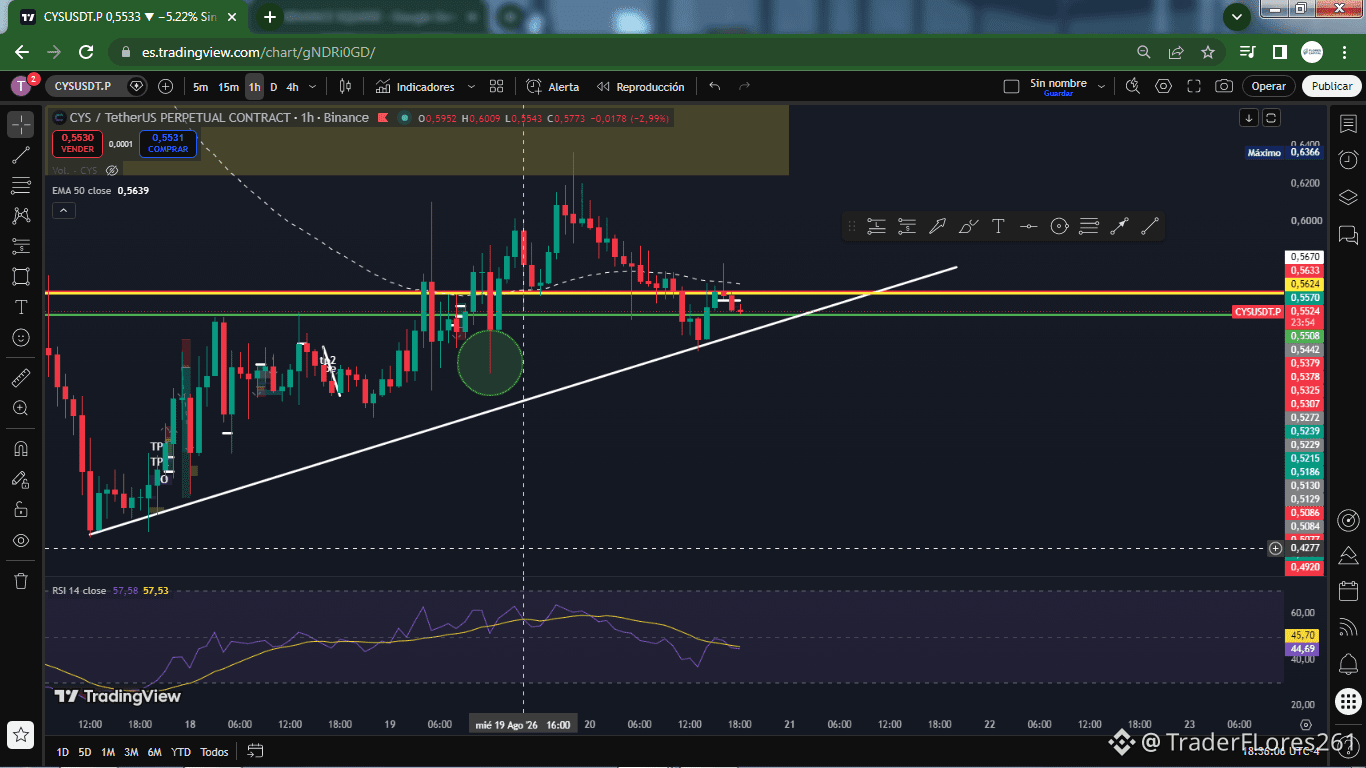1366x768 pixels.
Task: Select the brush tool in floating toolbar
Action: click(968, 227)
